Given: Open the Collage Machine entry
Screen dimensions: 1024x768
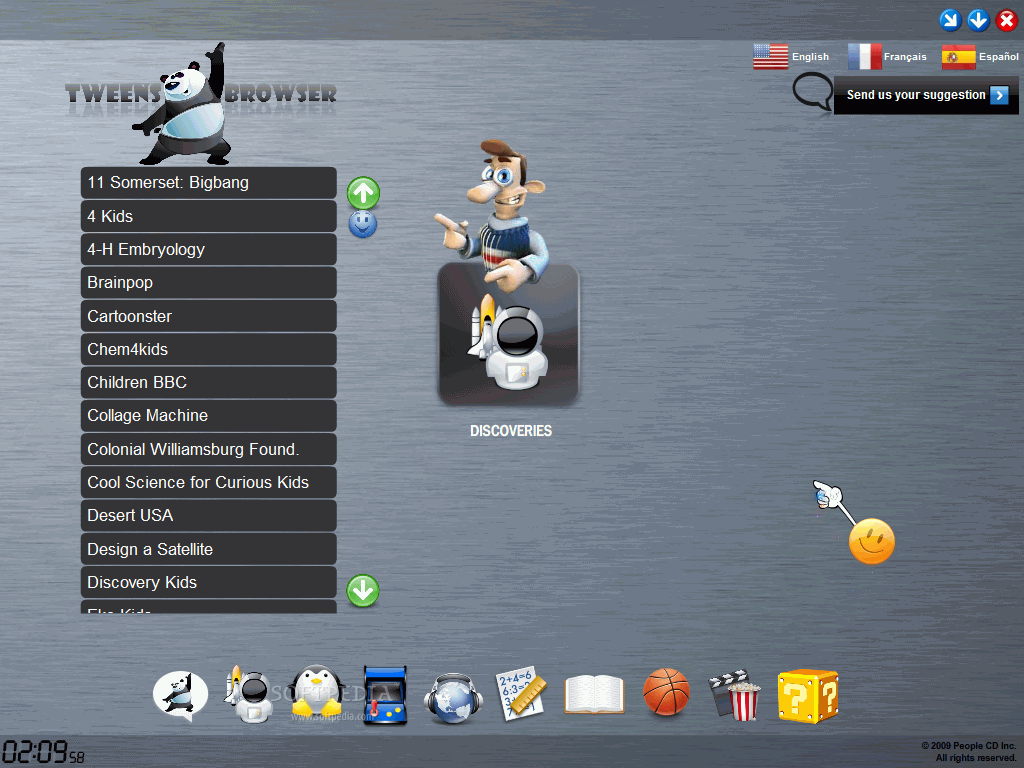Looking at the screenshot, I should tap(208, 416).
